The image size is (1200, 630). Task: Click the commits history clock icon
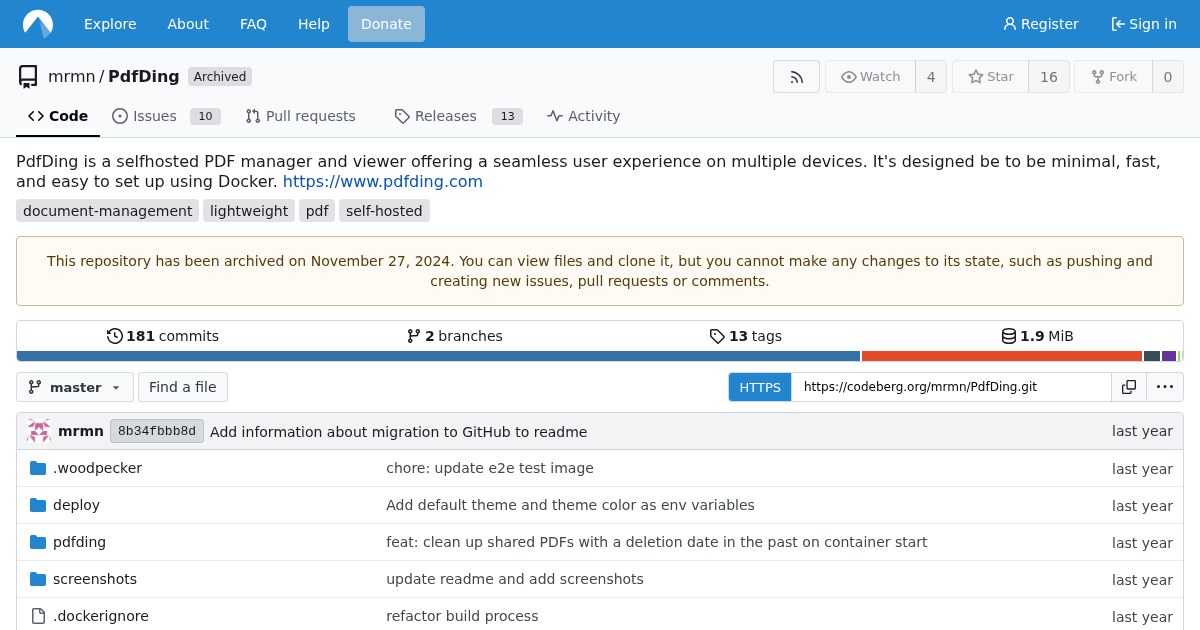(115, 336)
